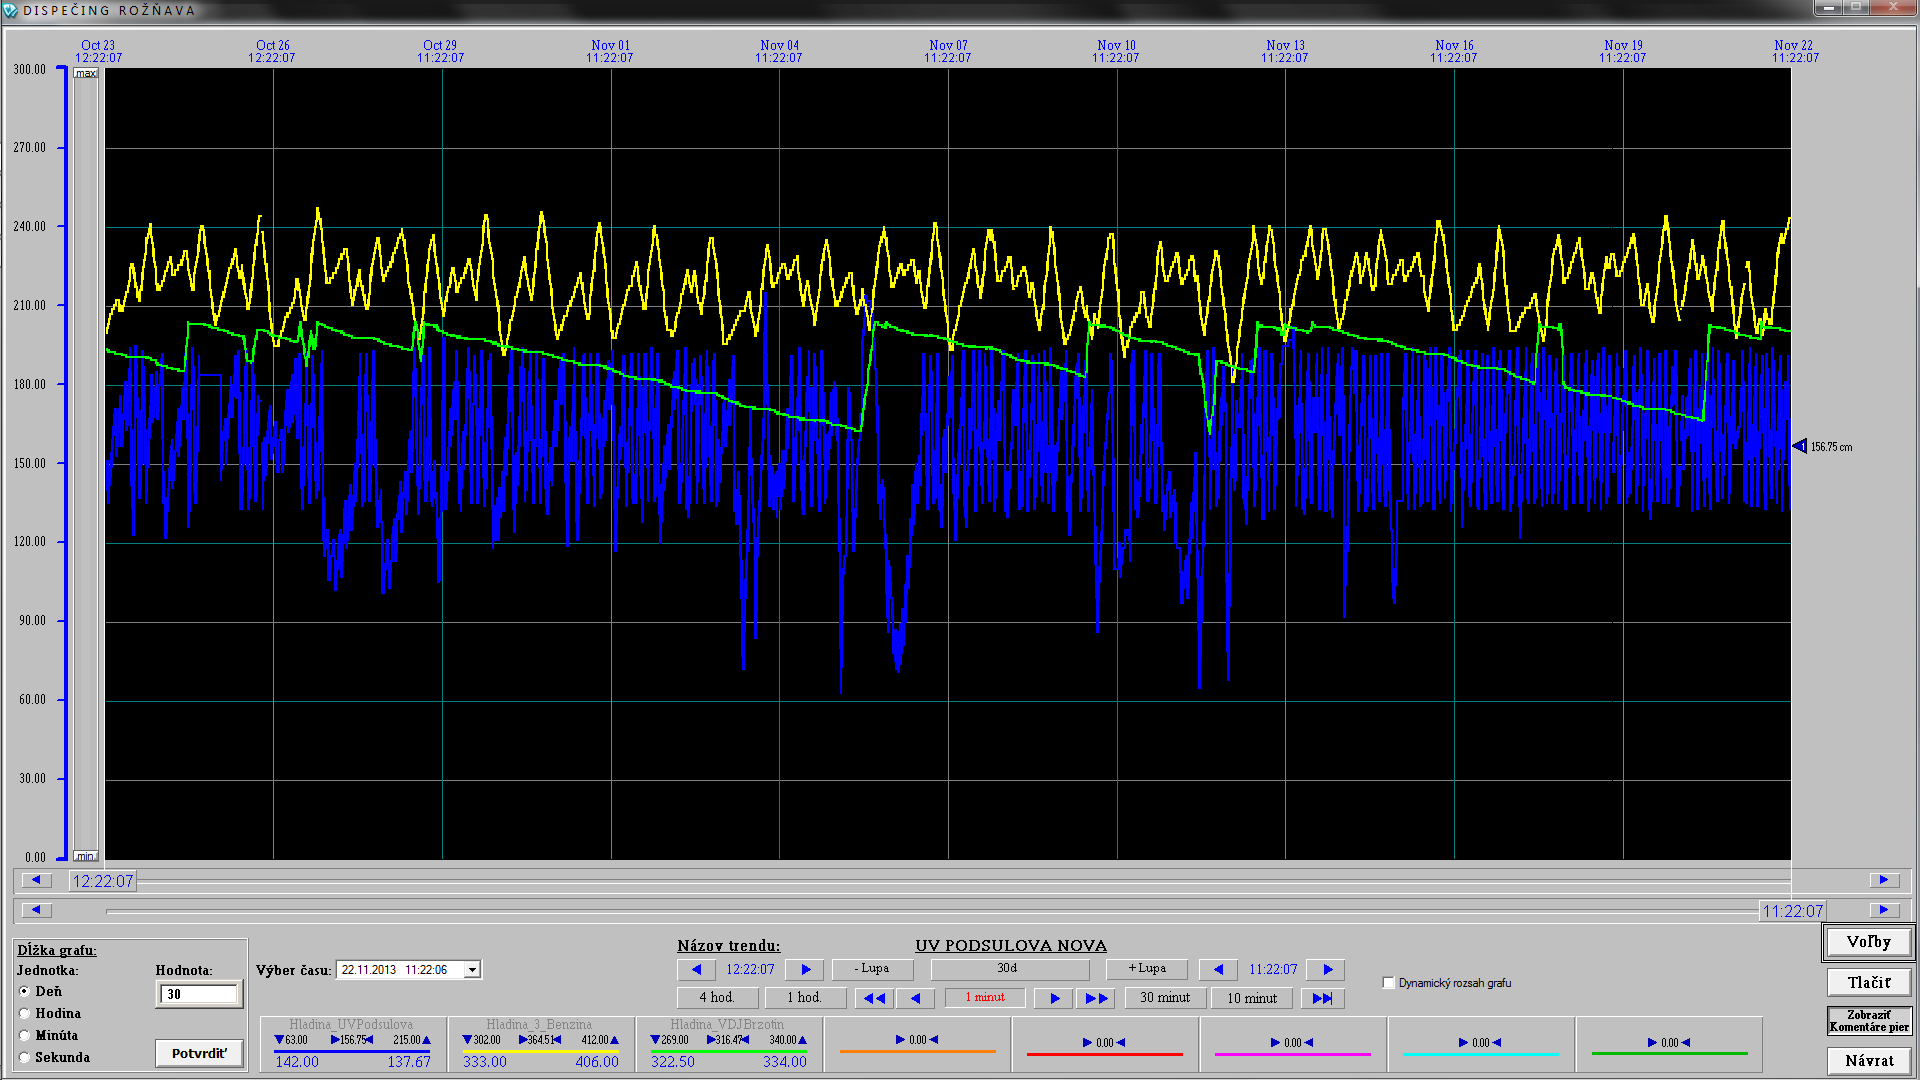Screen dimensions: 1920x1080
Task: Click the Hladina_UVPodsulova trend label
Action: [351, 1024]
